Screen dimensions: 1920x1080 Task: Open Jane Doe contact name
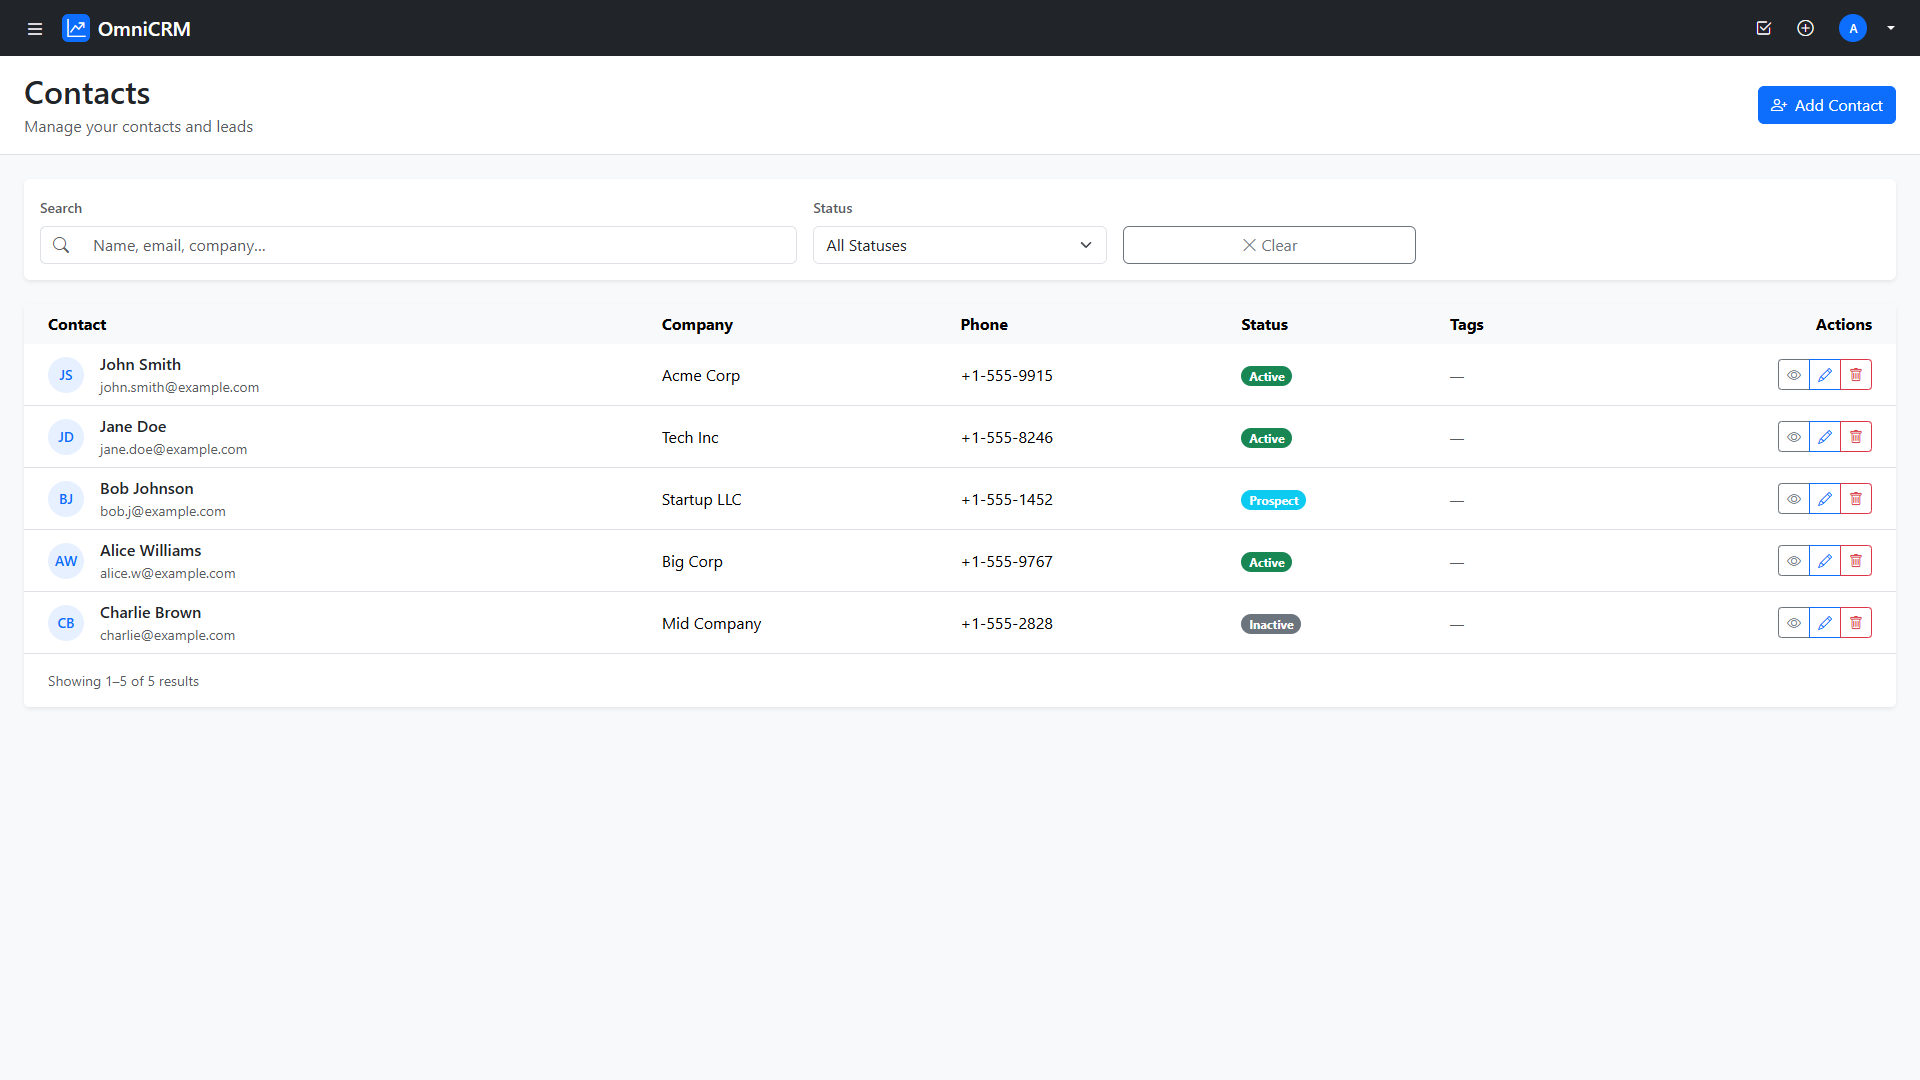pyautogui.click(x=133, y=426)
